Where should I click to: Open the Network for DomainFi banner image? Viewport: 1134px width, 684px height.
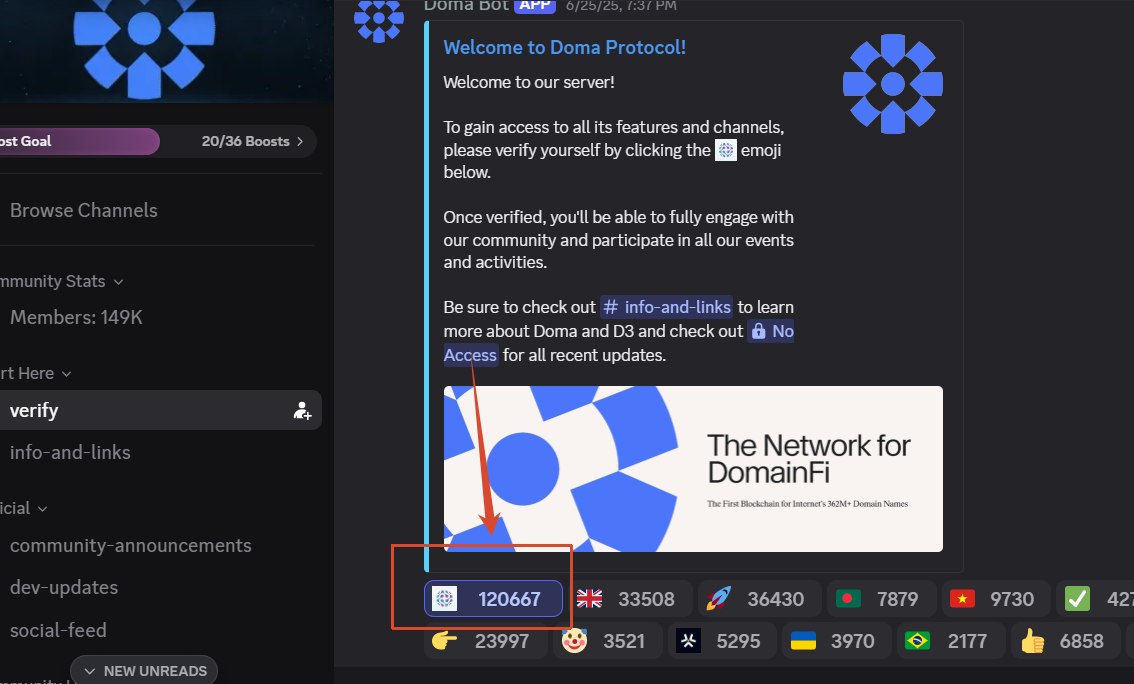(x=693, y=469)
